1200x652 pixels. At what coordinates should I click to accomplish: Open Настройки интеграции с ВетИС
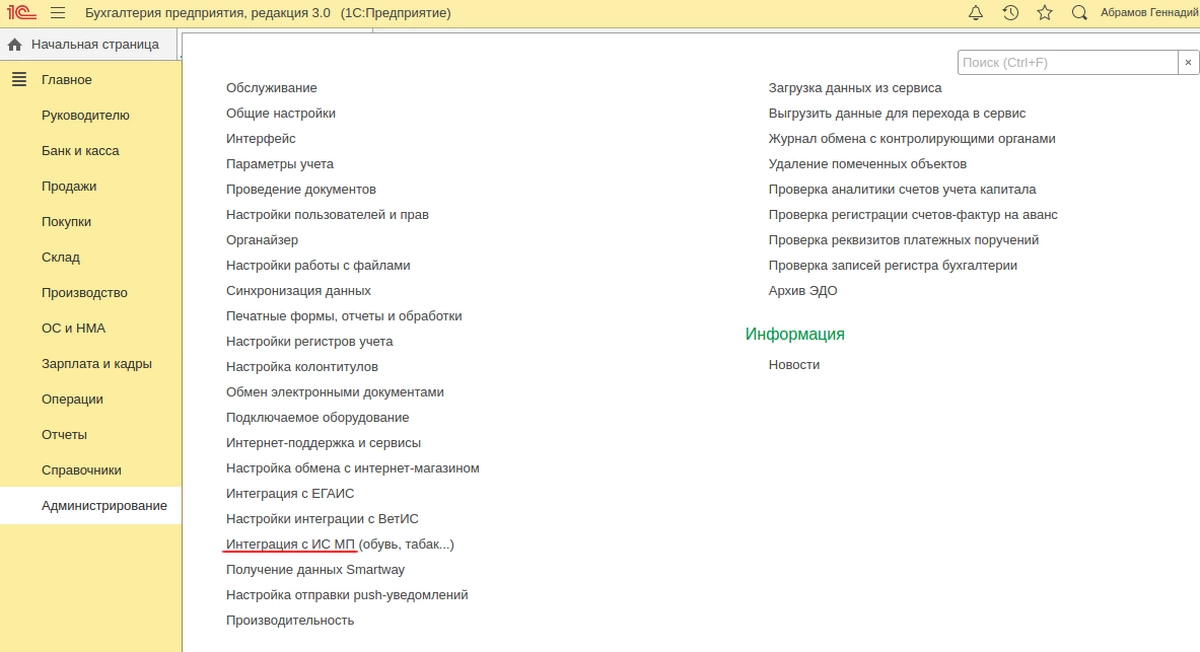322,519
